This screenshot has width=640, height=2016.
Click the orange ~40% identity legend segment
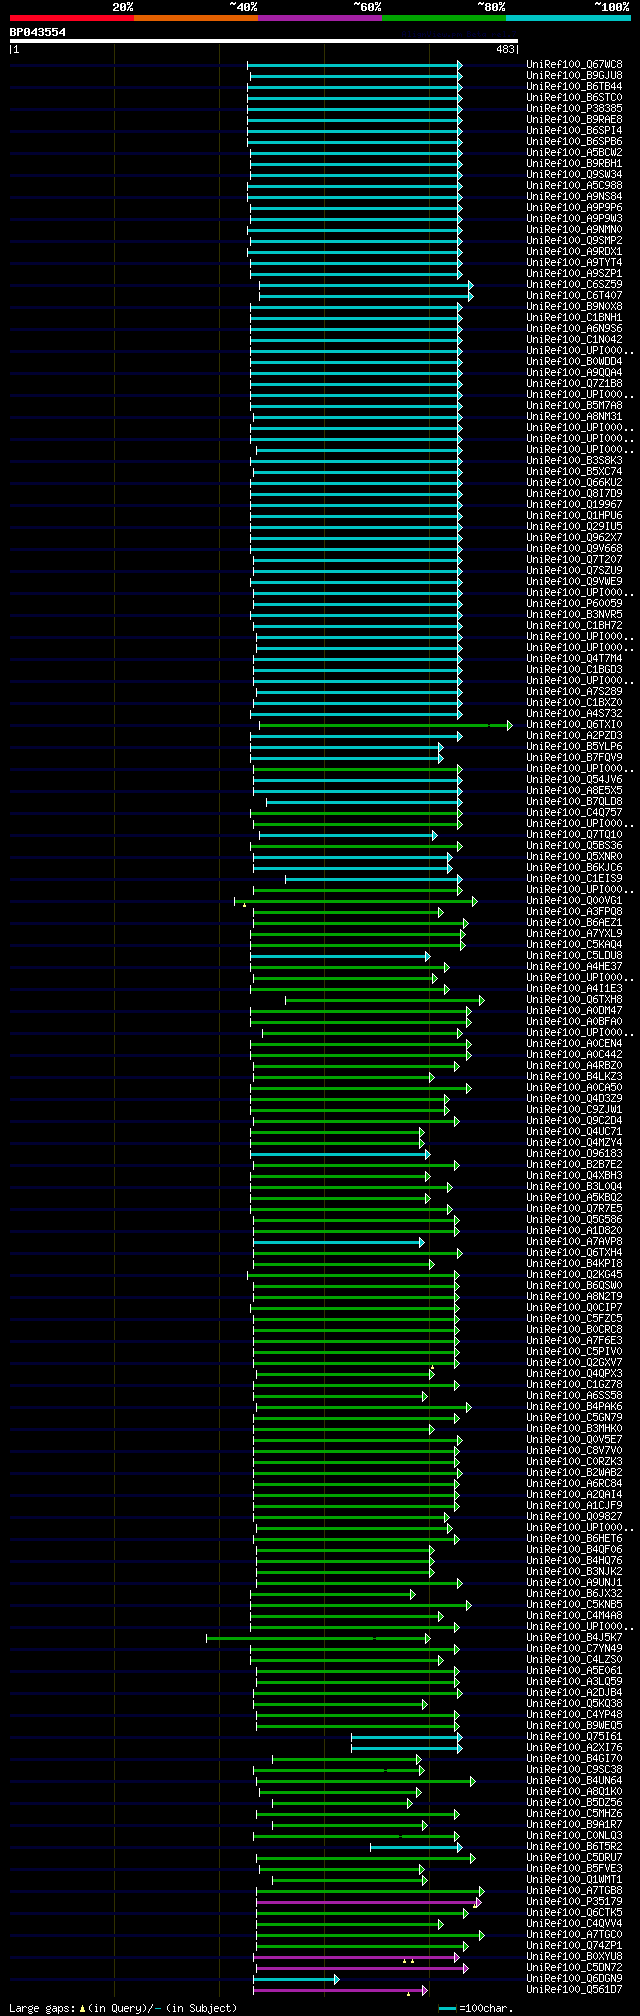pyautogui.click(x=196, y=18)
